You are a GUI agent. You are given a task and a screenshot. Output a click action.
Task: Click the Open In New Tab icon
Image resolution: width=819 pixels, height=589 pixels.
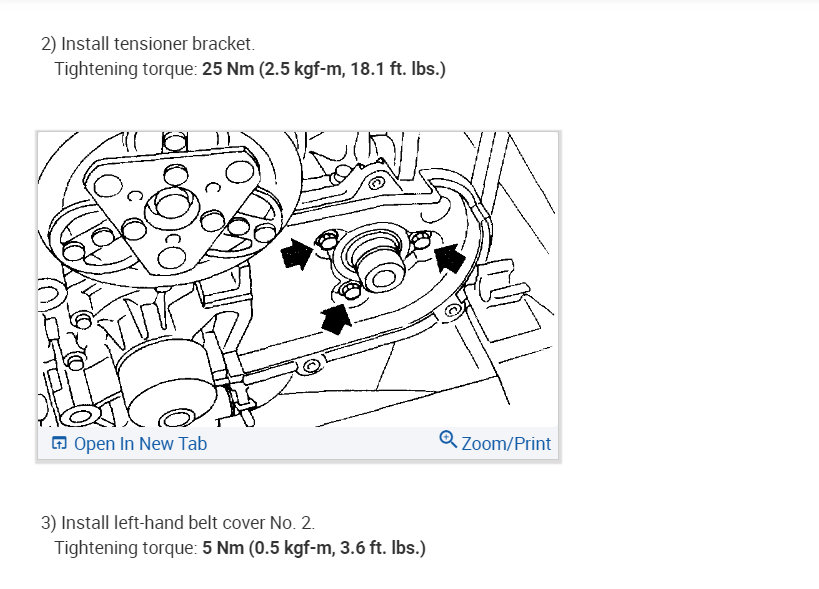tap(59, 443)
